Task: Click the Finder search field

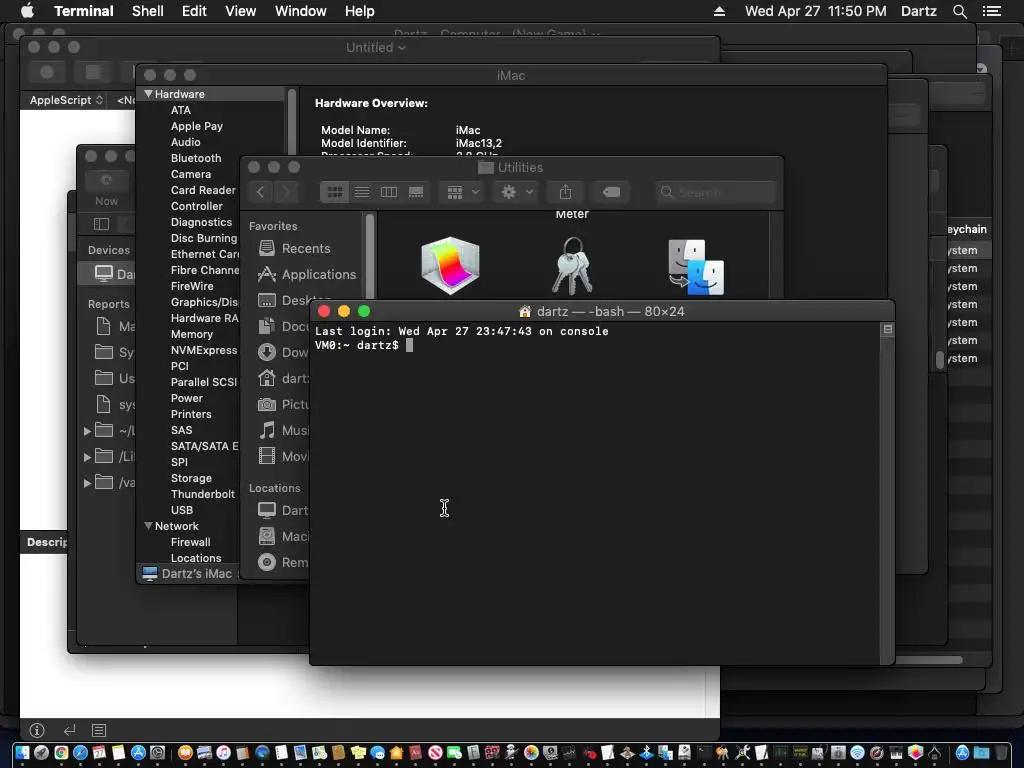Action: (x=716, y=192)
